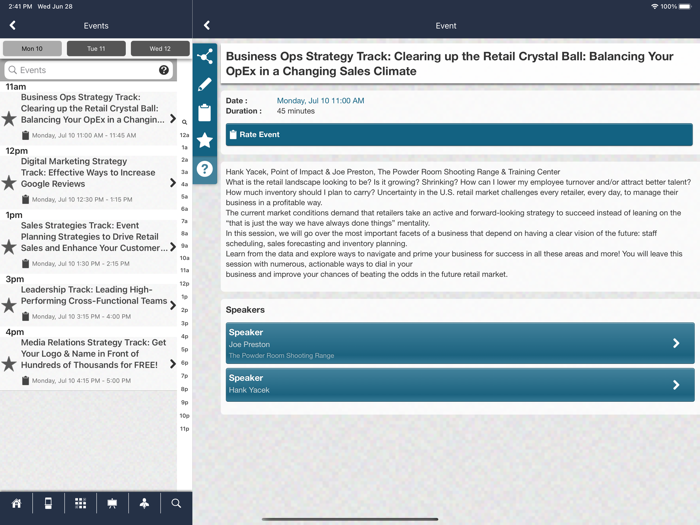Tap search magnifier in bottom bar
The height and width of the screenshot is (525, 700).
(176, 504)
